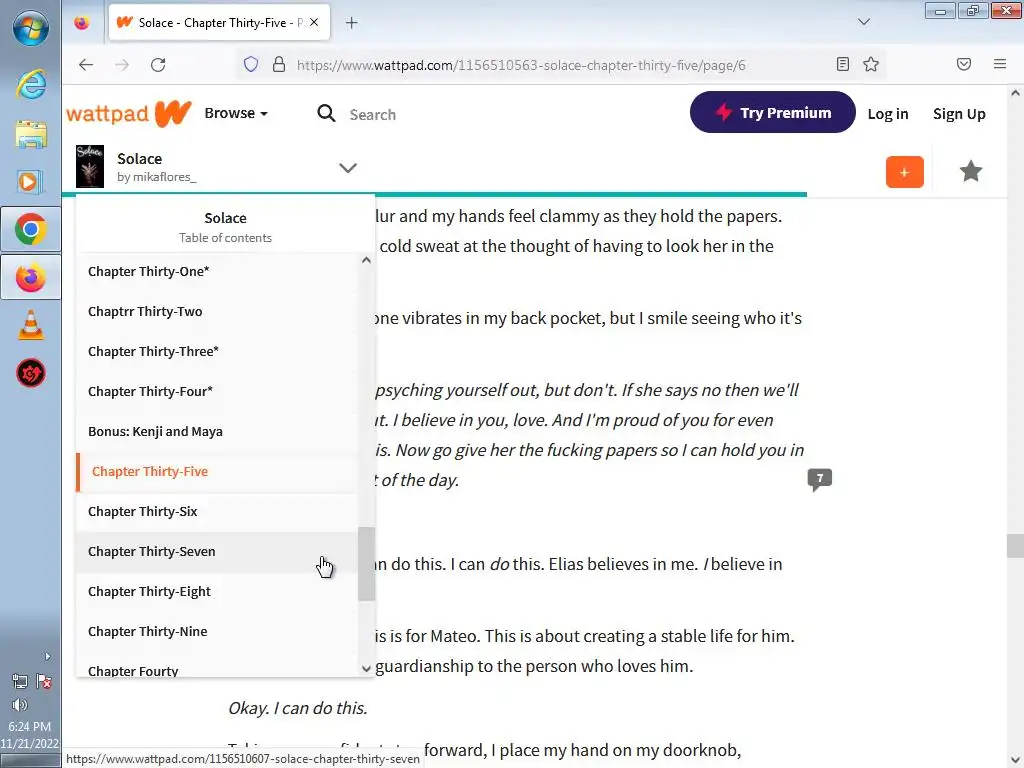The image size is (1024, 768).
Task: Toggle reader view icon in address bar
Action: (842, 64)
